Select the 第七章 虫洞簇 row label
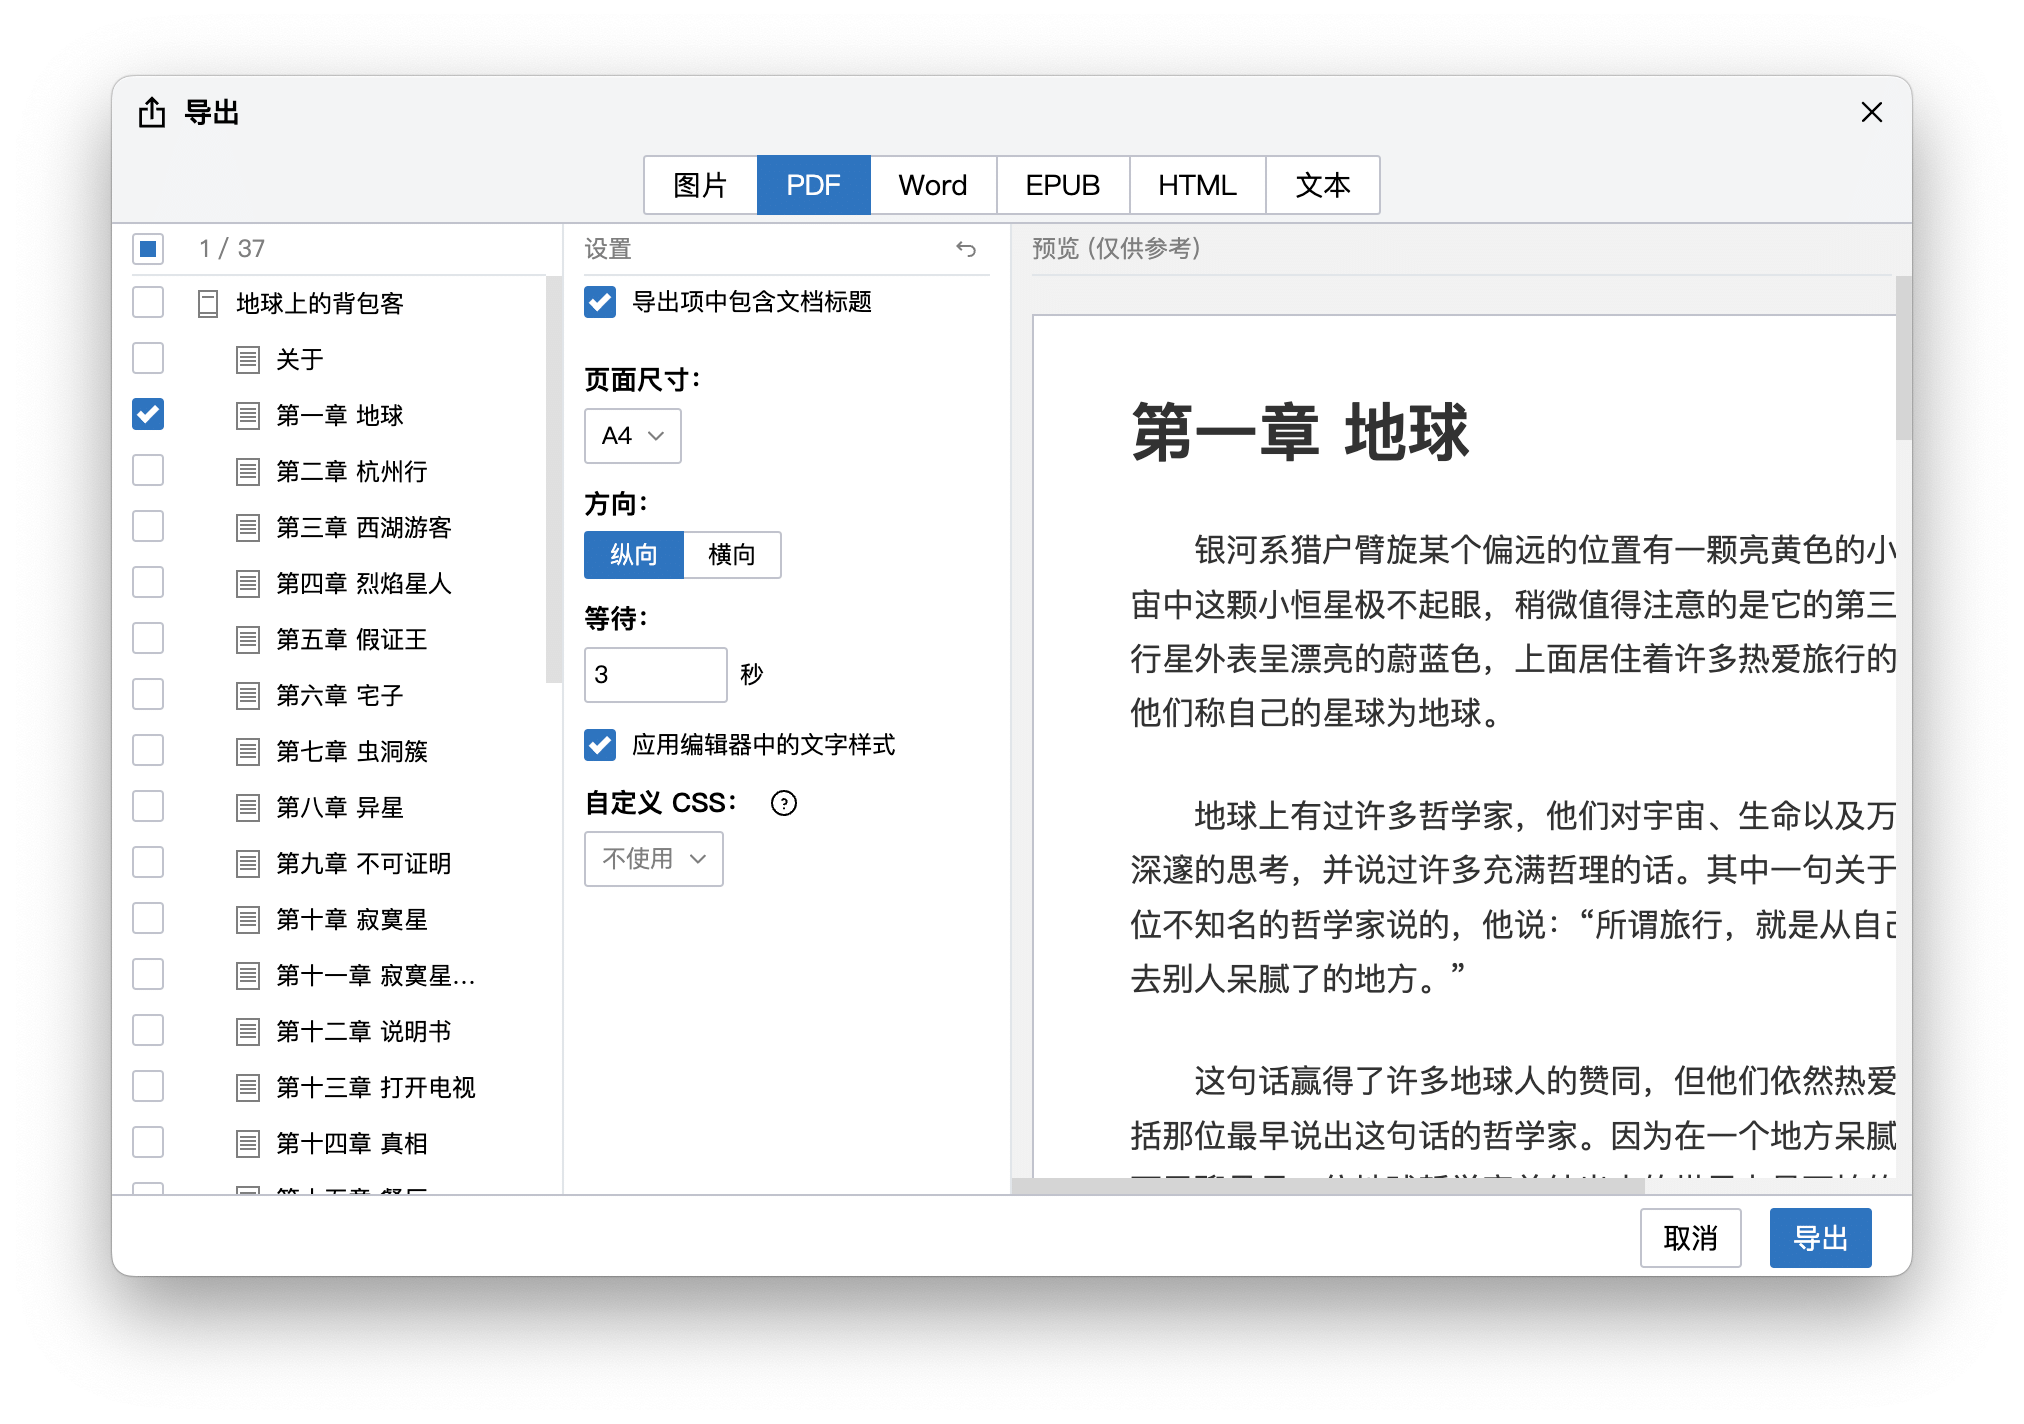The image size is (2024, 1424). [352, 751]
